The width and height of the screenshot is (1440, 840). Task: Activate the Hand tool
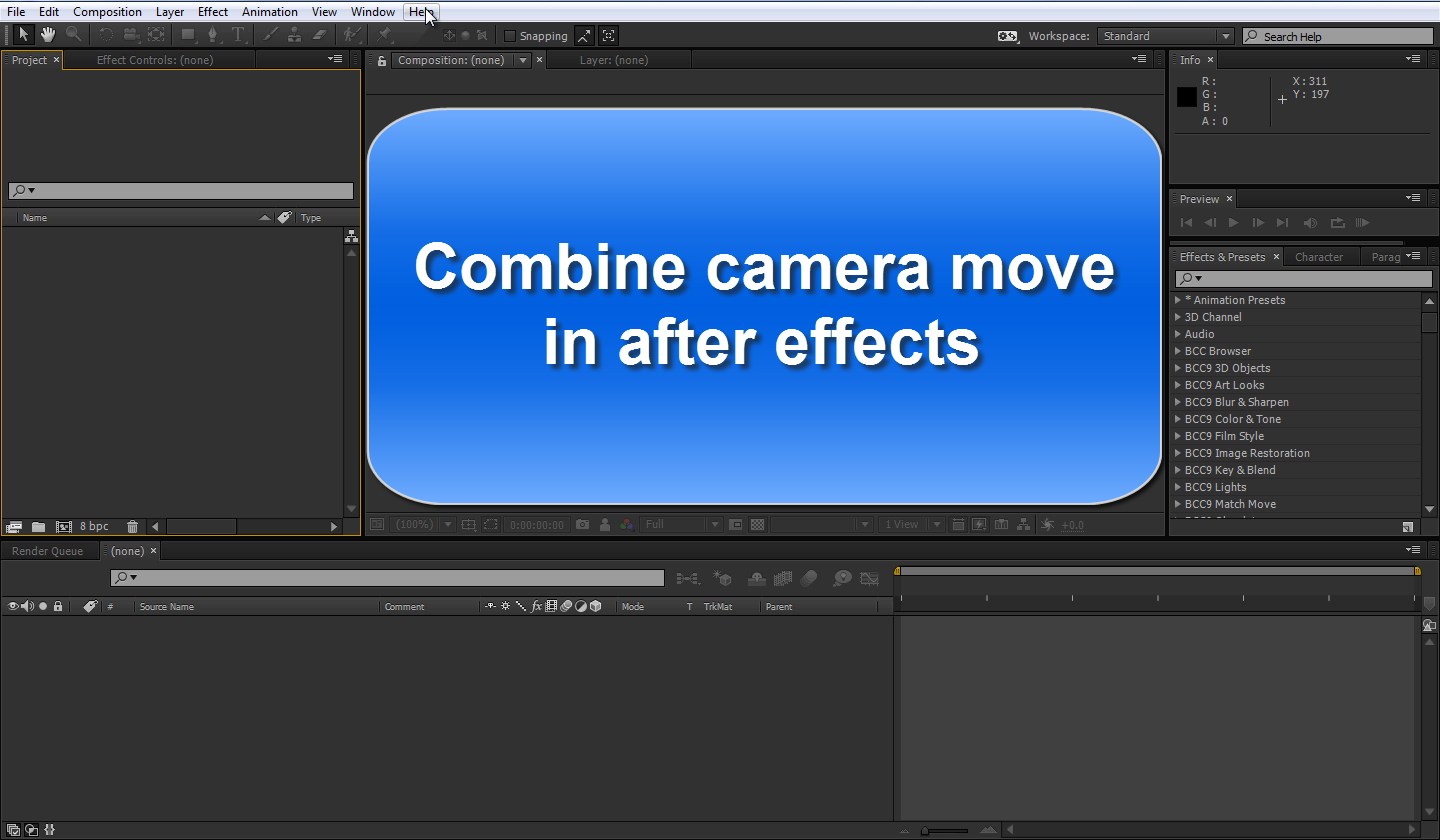click(48, 35)
